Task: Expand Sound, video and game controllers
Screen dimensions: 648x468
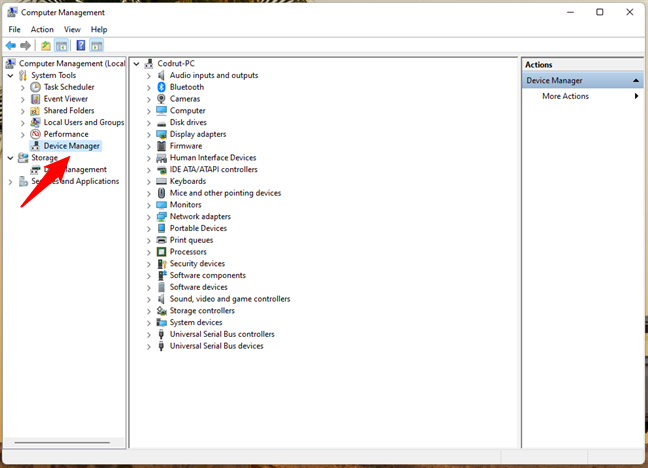Action: (149, 299)
